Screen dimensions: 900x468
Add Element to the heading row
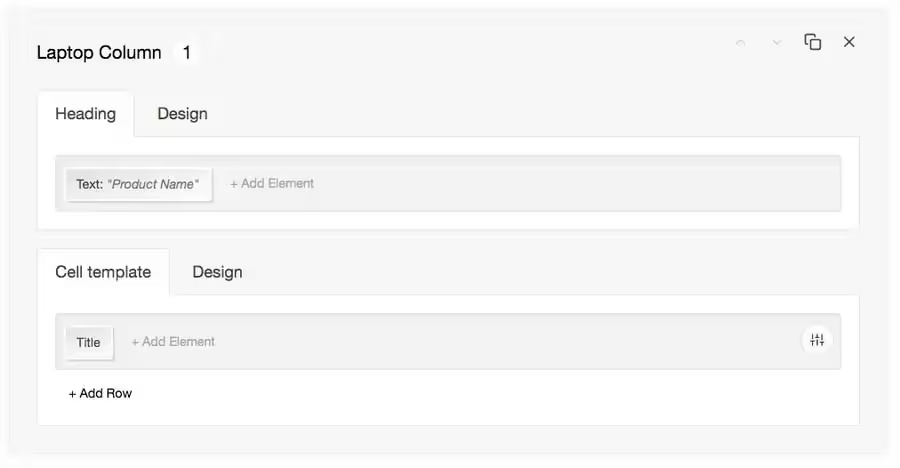point(272,184)
